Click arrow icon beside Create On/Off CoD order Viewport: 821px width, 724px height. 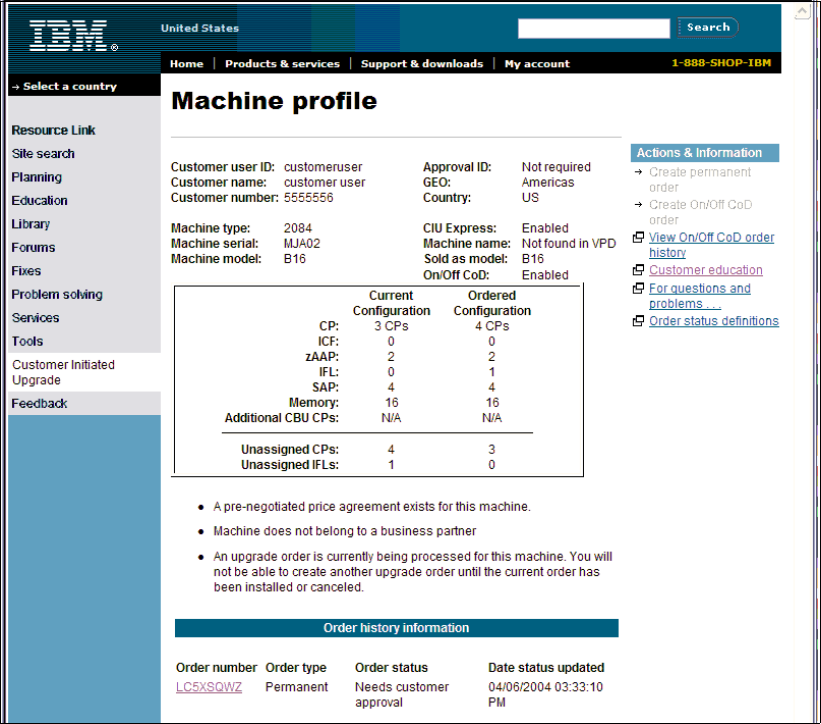coord(638,204)
